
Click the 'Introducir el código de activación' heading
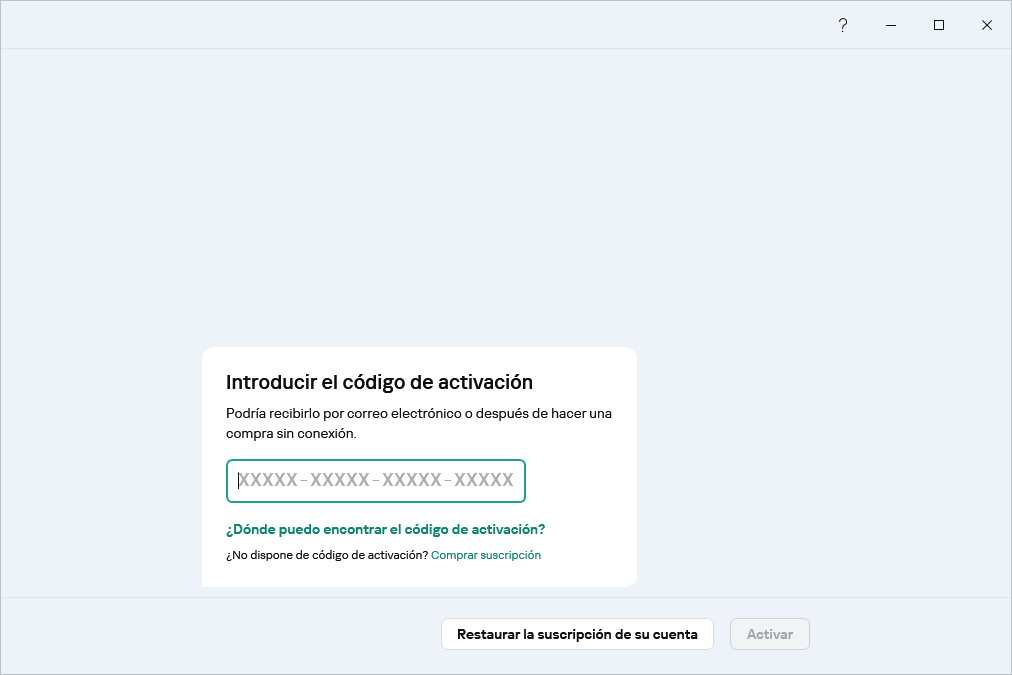(379, 382)
